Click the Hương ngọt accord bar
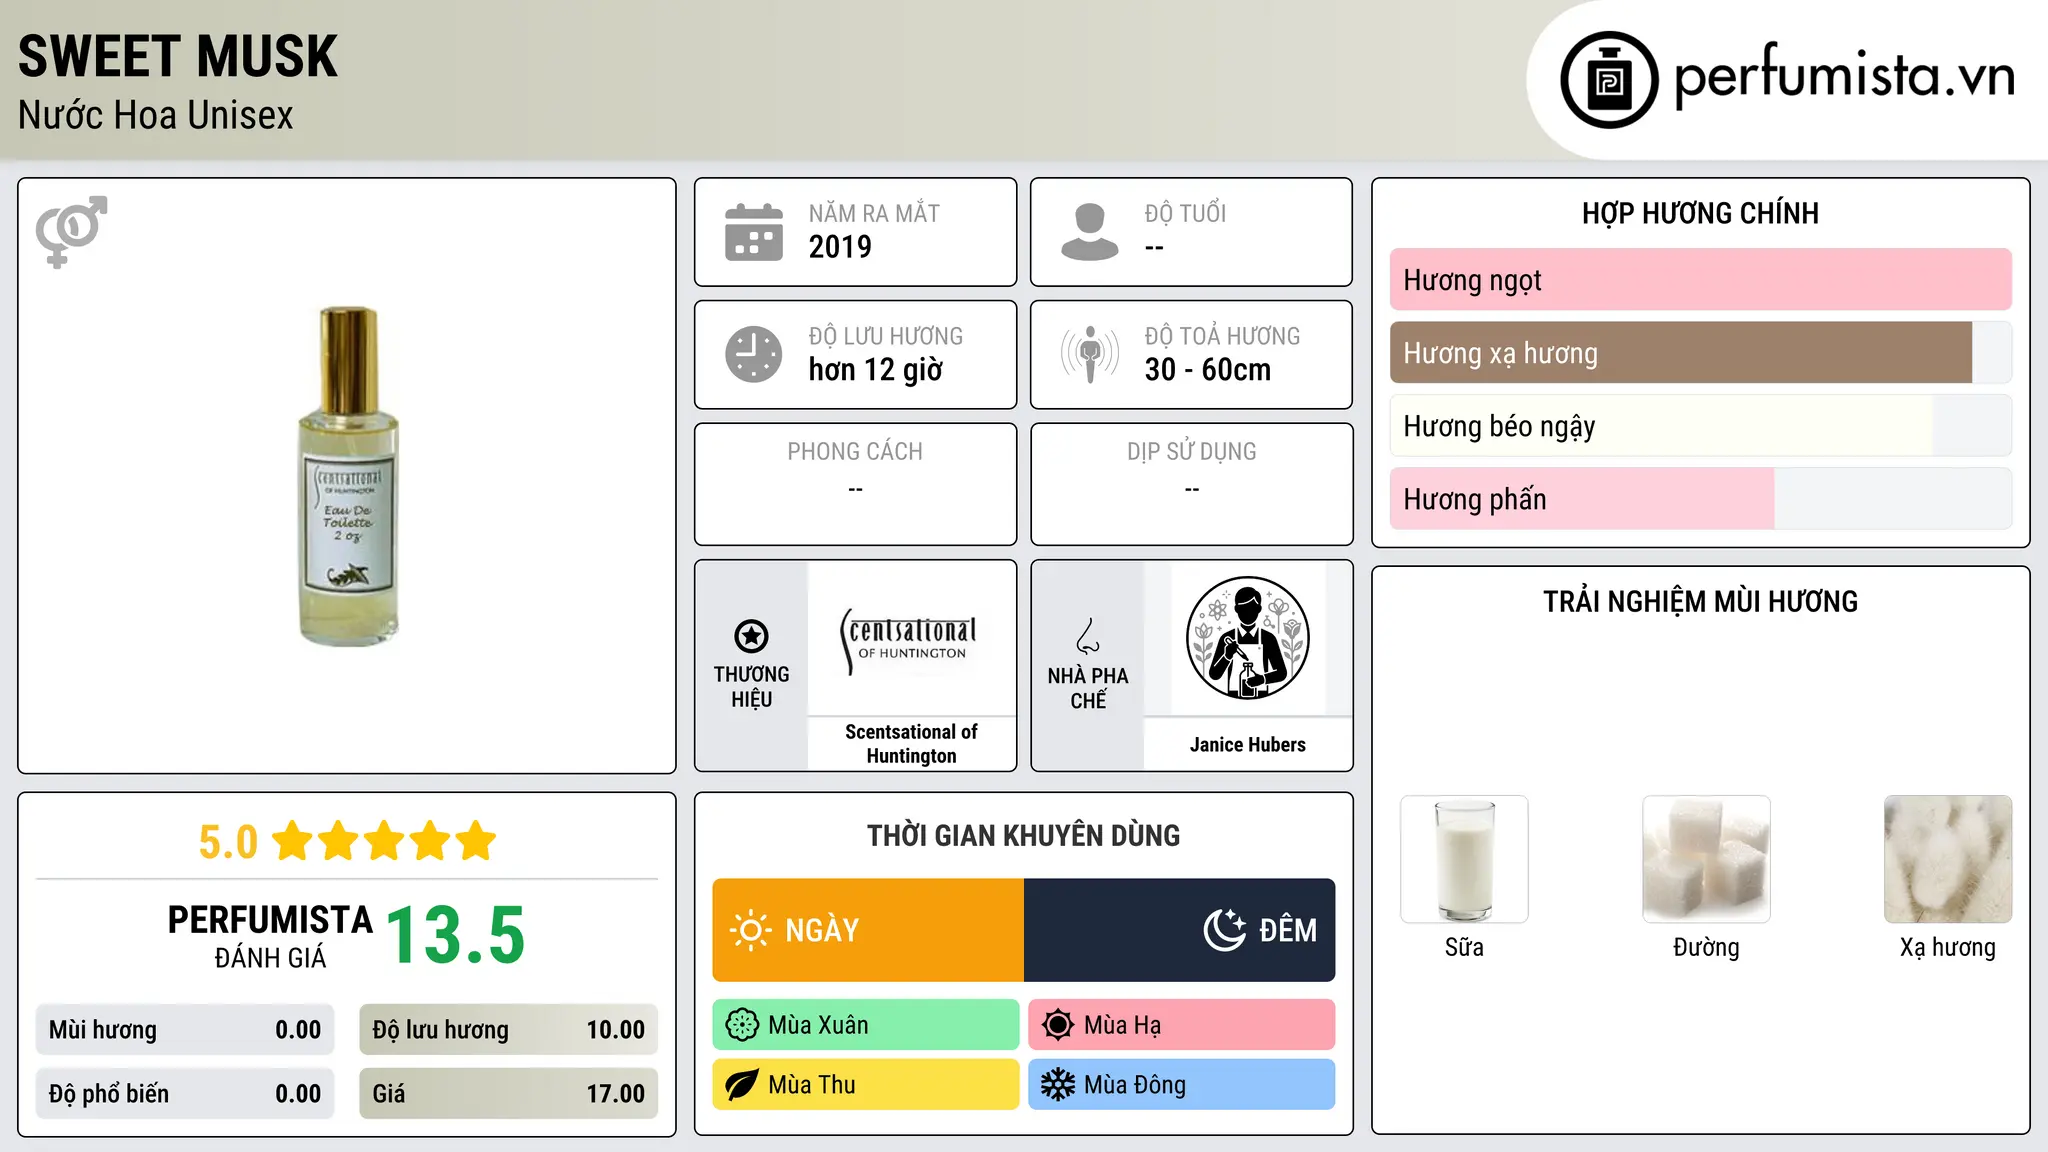 1700,280
